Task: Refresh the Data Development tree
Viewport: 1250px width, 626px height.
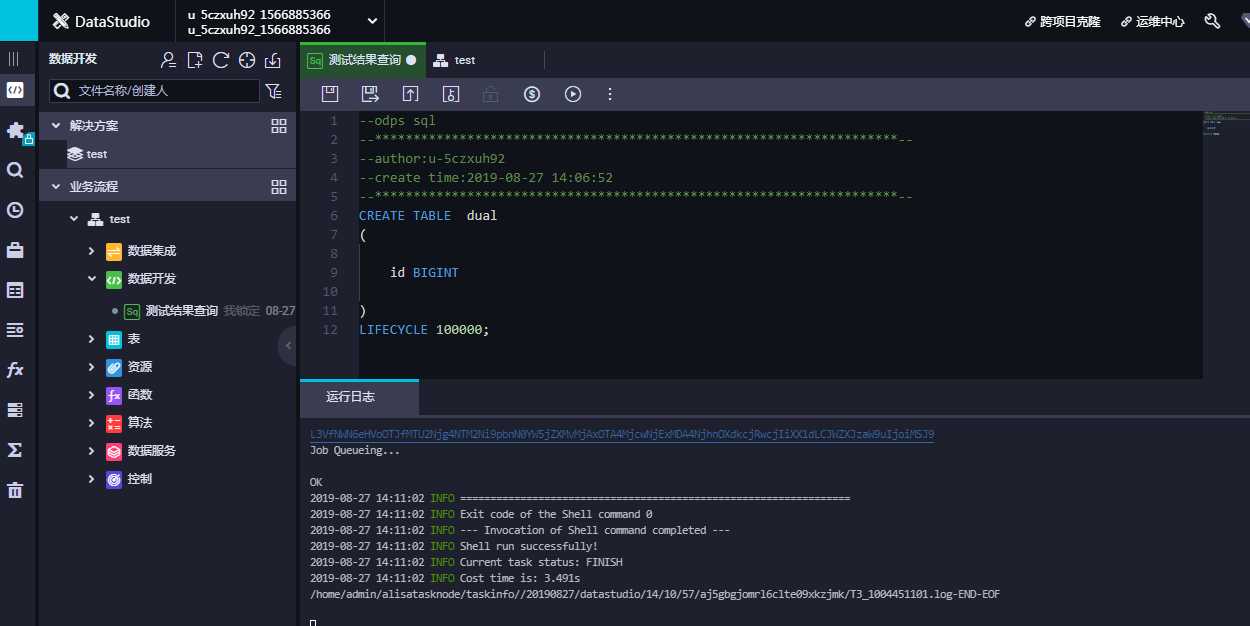Action: [x=221, y=60]
